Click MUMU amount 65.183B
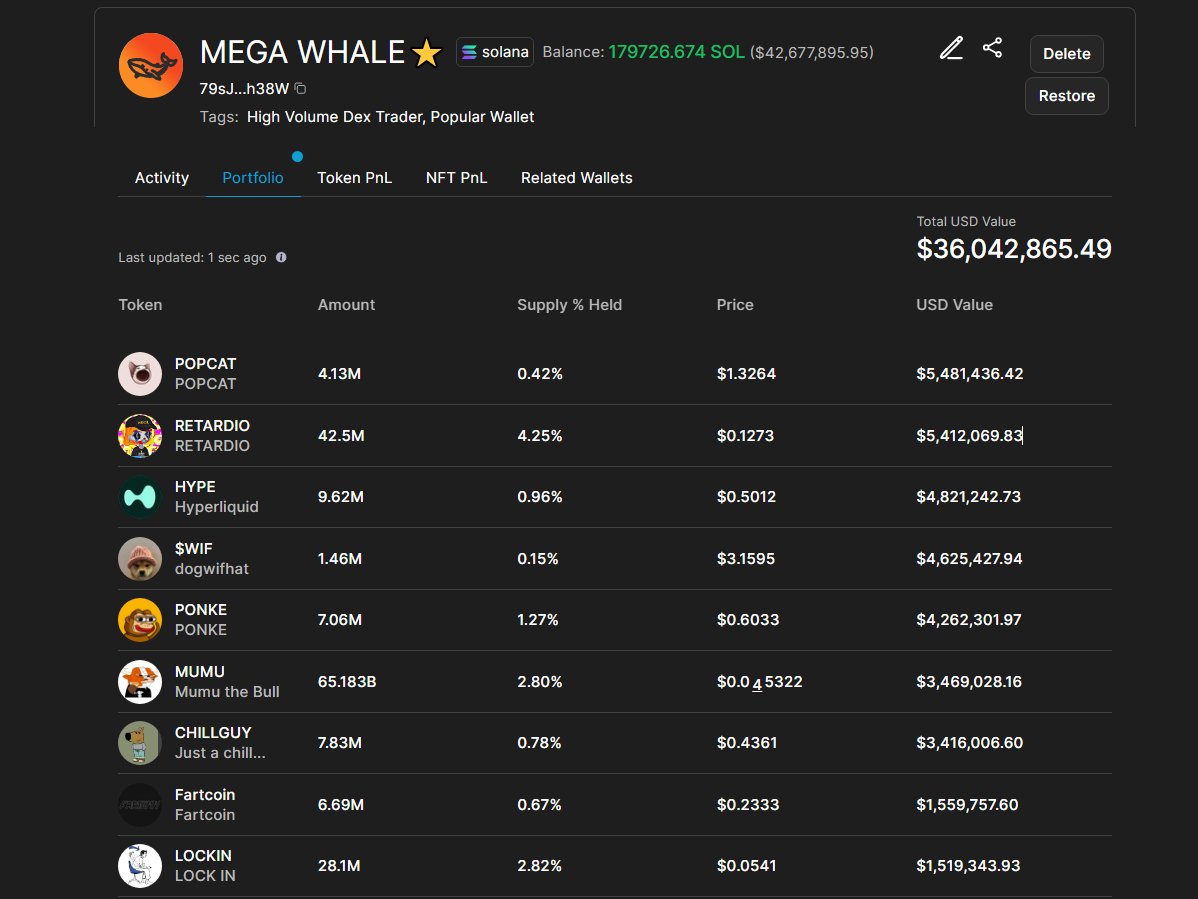The width and height of the screenshot is (1198, 899). point(347,681)
